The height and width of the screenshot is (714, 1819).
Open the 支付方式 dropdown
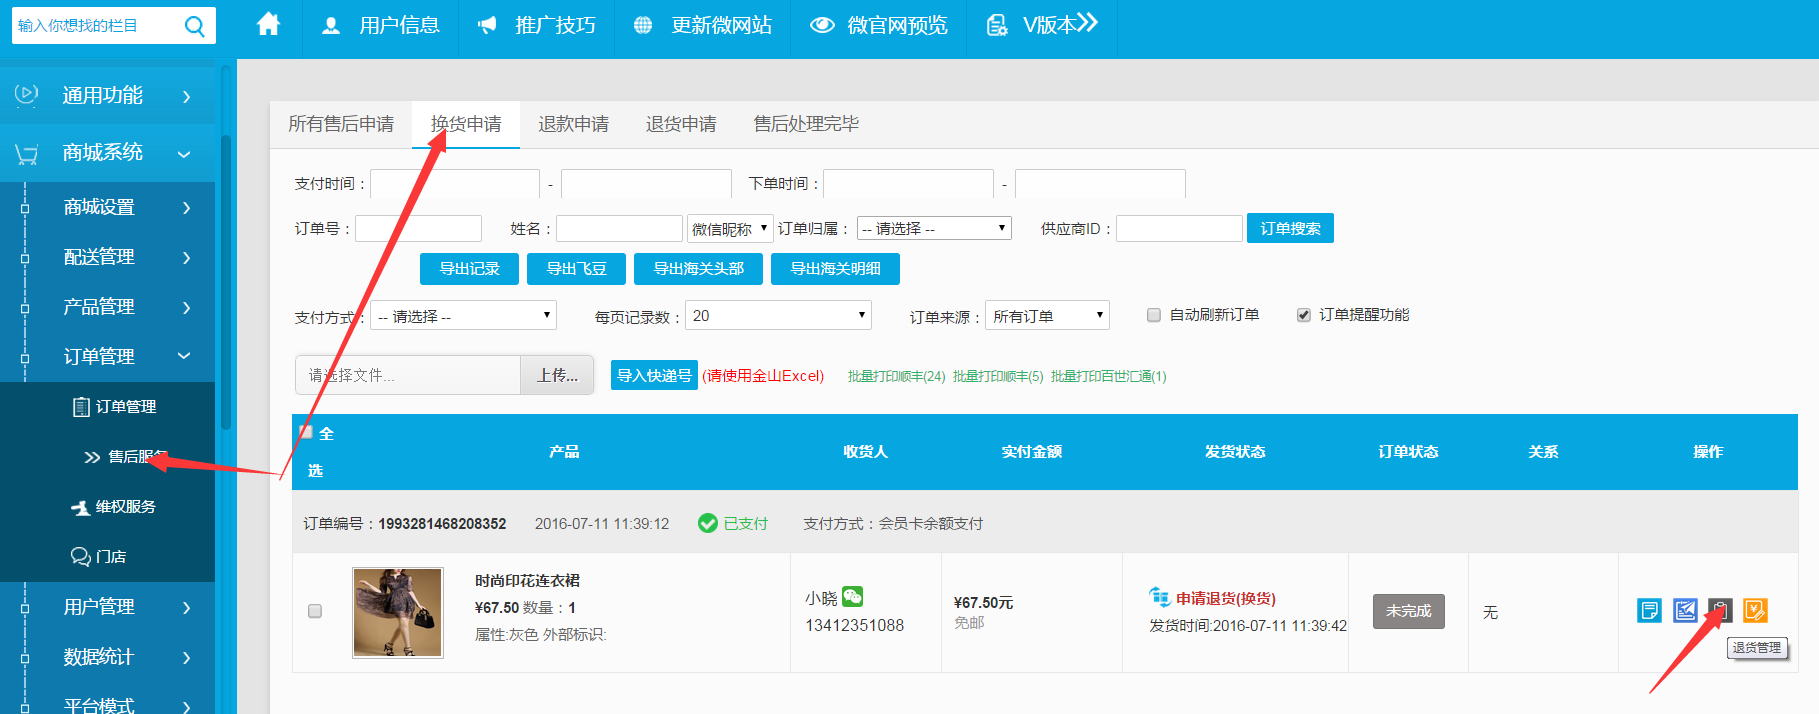pyautogui.click(x=463, y=316)
